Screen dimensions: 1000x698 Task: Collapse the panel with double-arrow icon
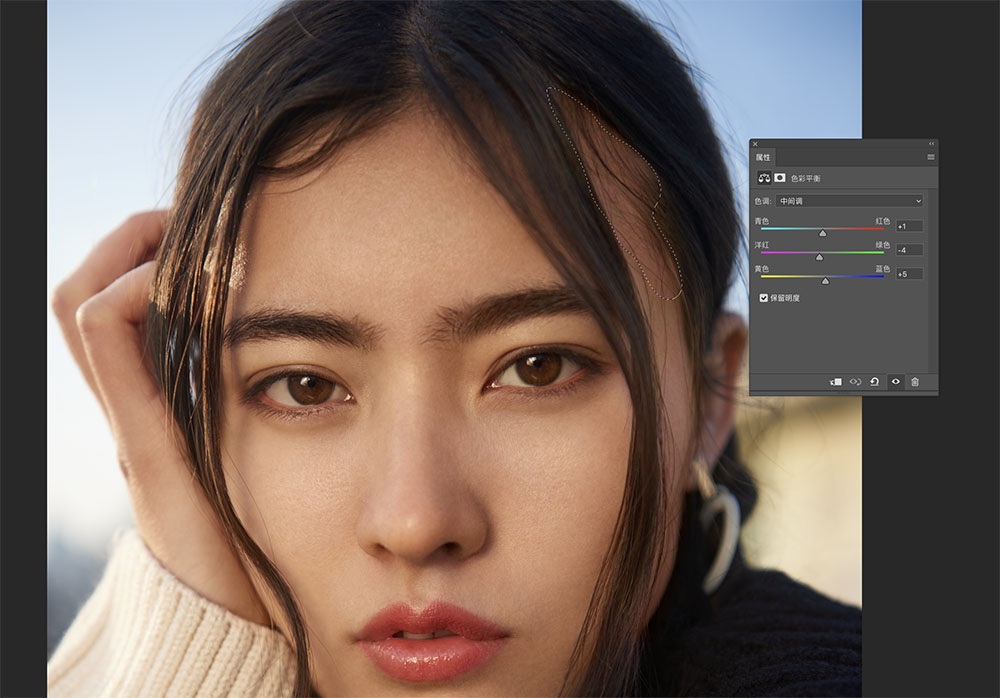coord(931,144)
